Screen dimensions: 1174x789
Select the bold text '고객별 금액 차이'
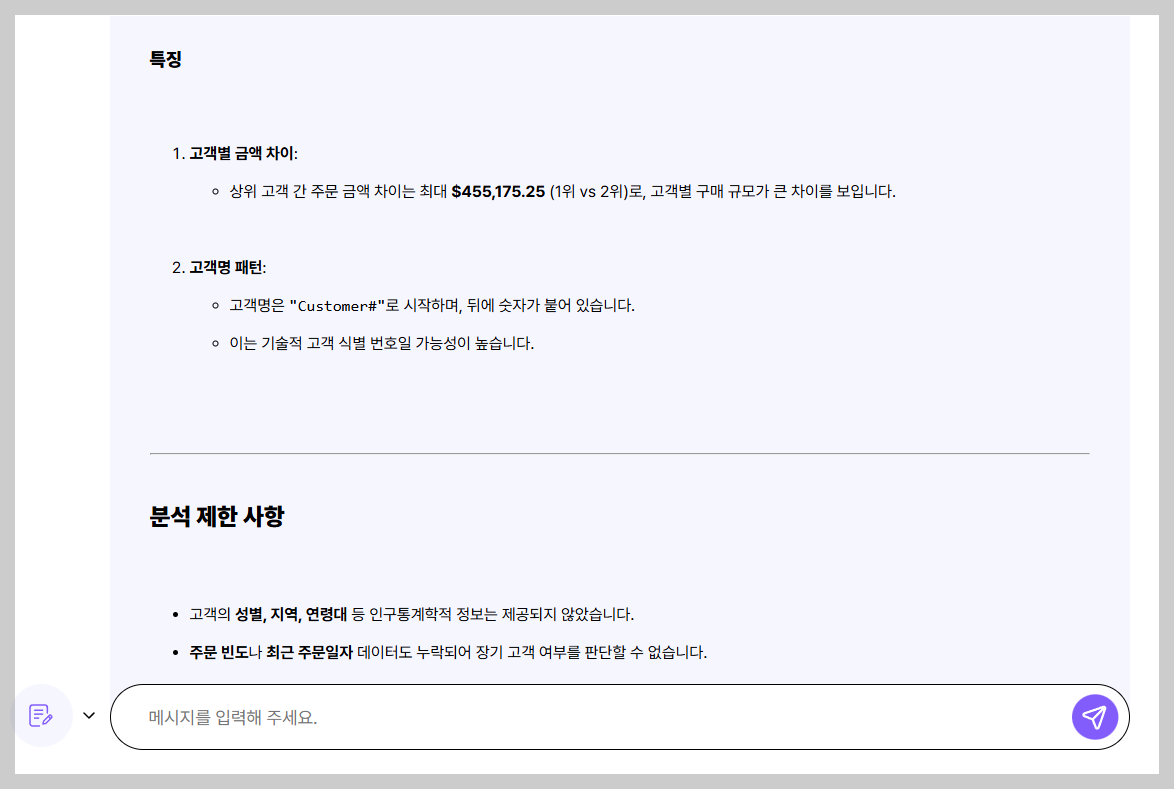click(241, 152)
